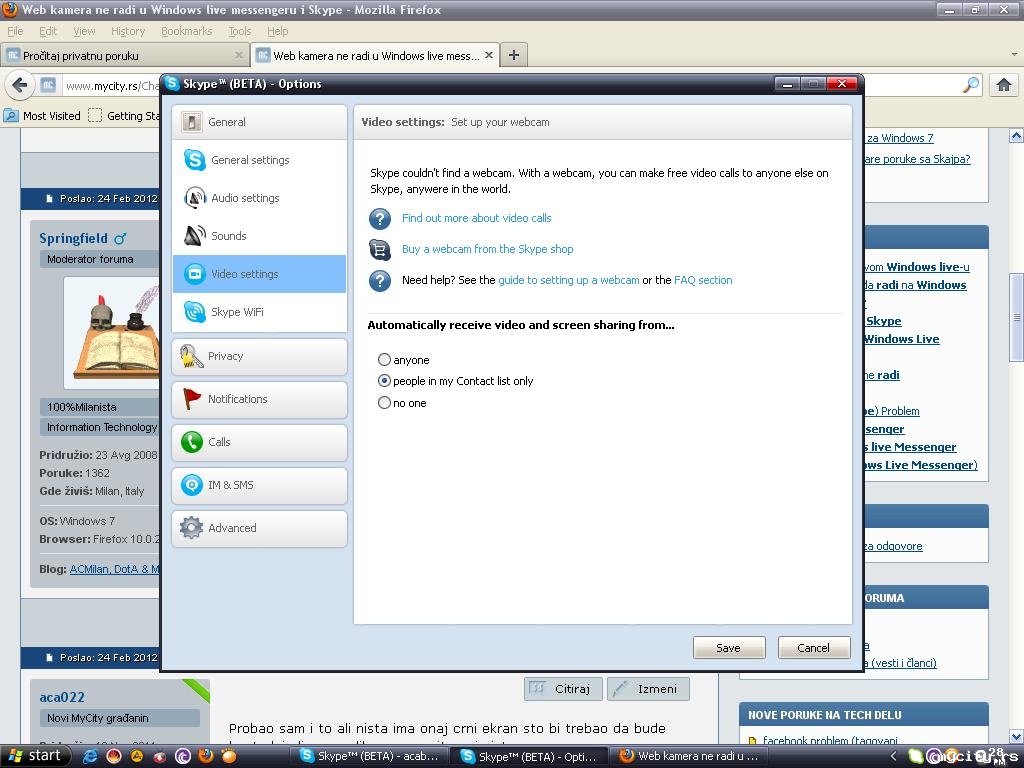Go back in Firefox

20,85
